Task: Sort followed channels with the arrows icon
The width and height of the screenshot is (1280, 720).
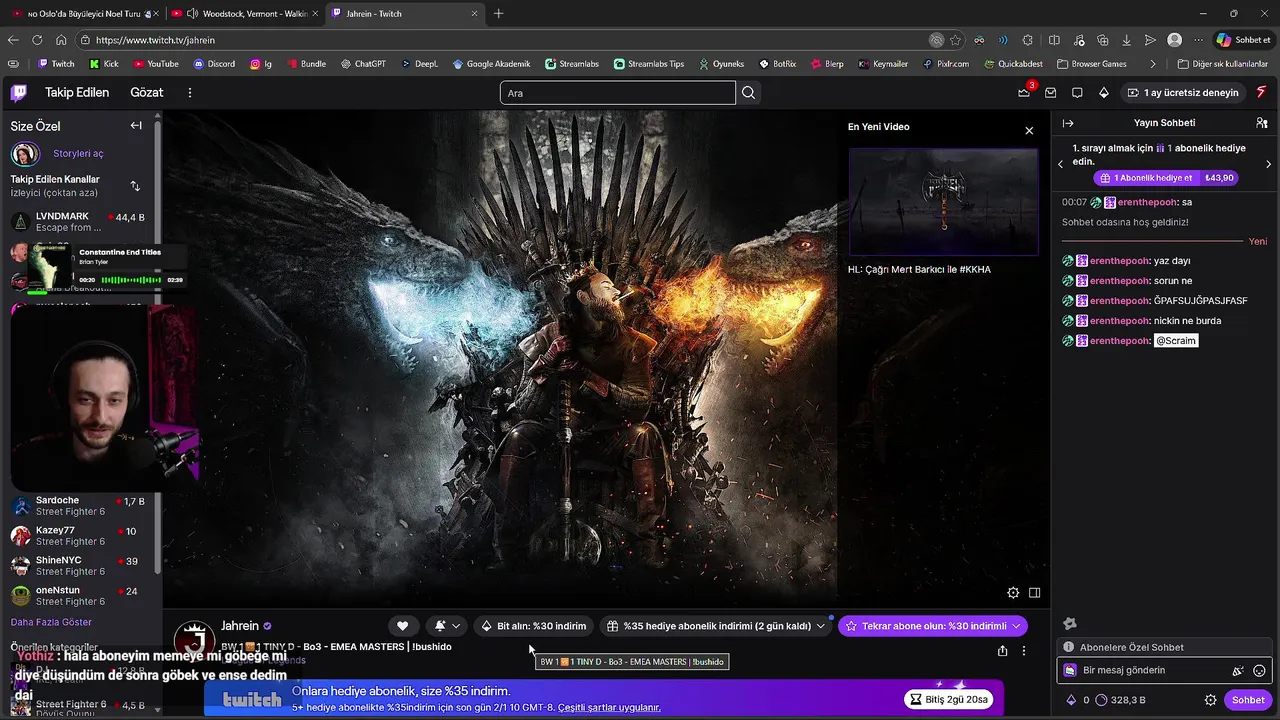Action: pos(135,186)
